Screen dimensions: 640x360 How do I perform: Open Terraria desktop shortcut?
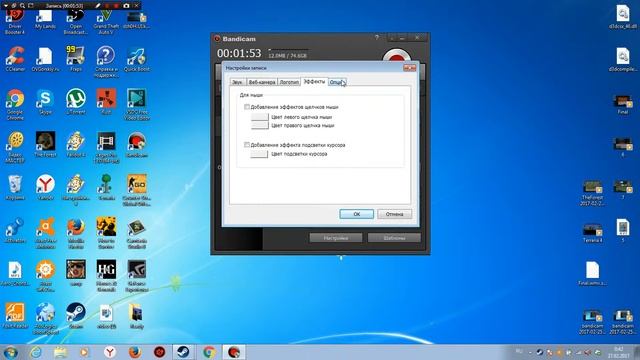coord(106,188)
